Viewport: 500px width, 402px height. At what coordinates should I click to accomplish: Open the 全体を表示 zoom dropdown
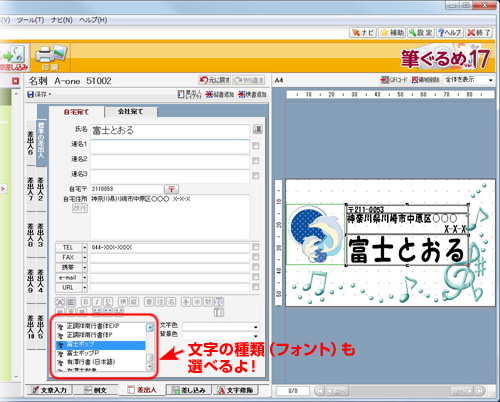pos(469,80)
